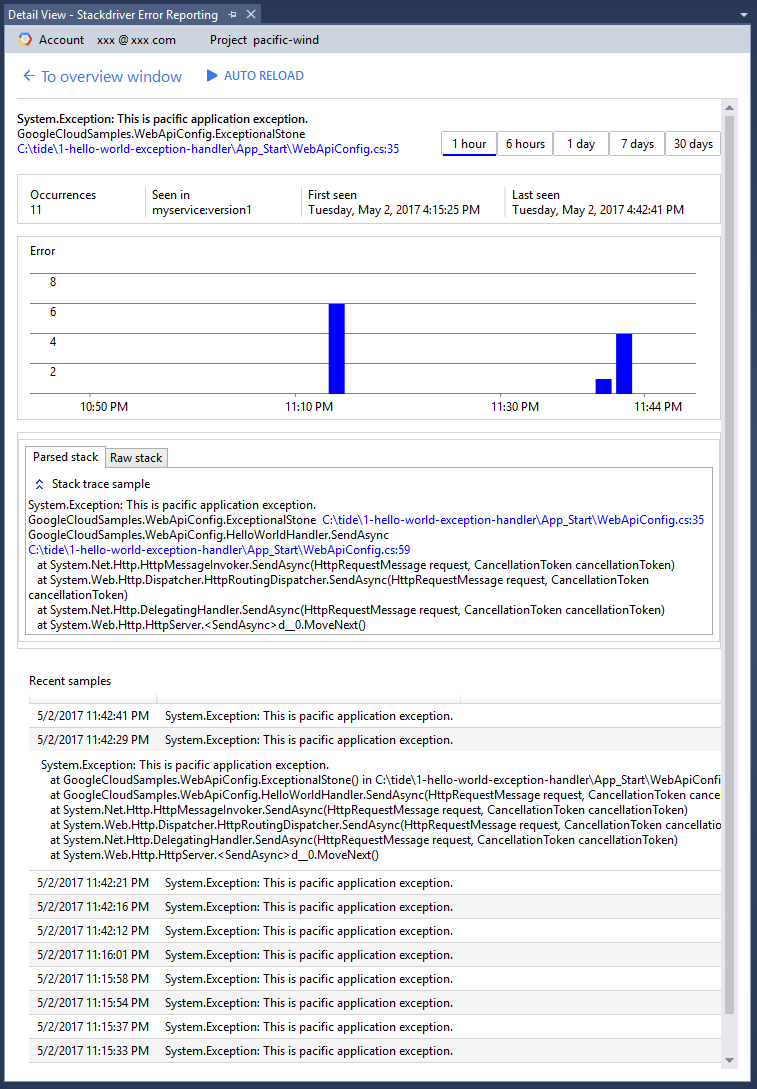
Task: Open the WebApiConfig.cs:59 stack trace link
Action: pyautogui.click(x=218, y=550)
